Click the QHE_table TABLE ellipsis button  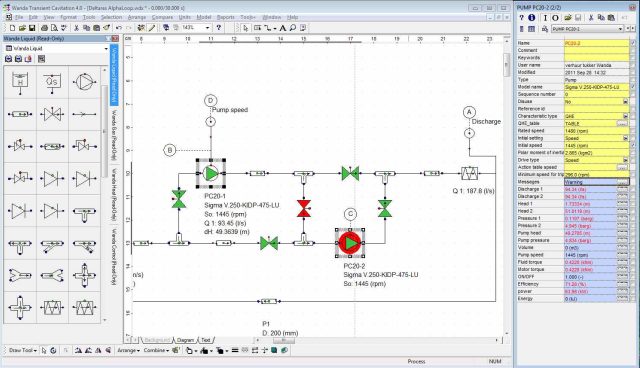(x=622, y=124)
